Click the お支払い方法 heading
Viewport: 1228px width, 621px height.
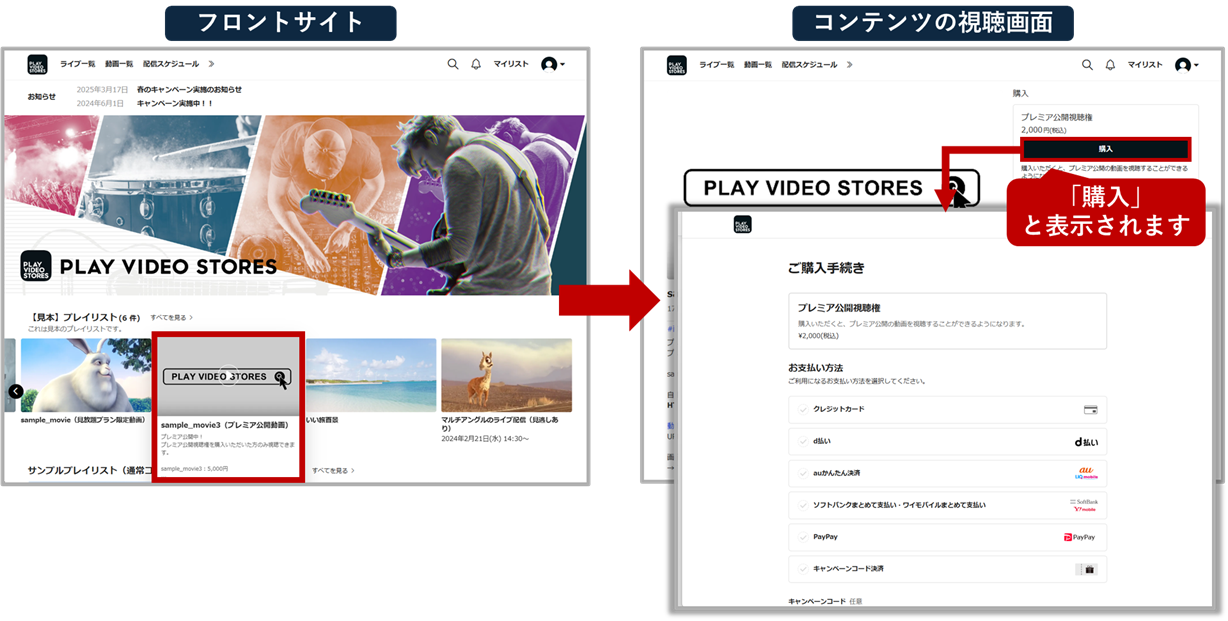(815, 368)
